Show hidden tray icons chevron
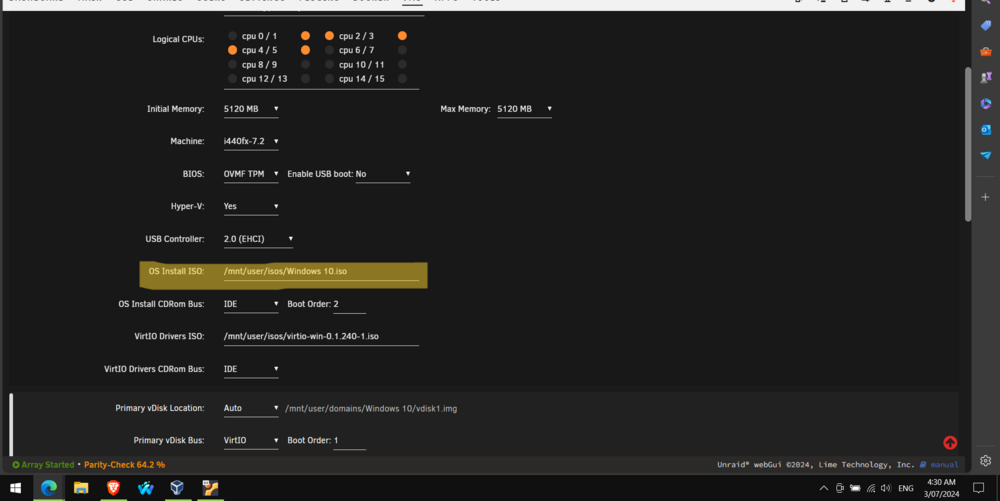 coord(823,488)
